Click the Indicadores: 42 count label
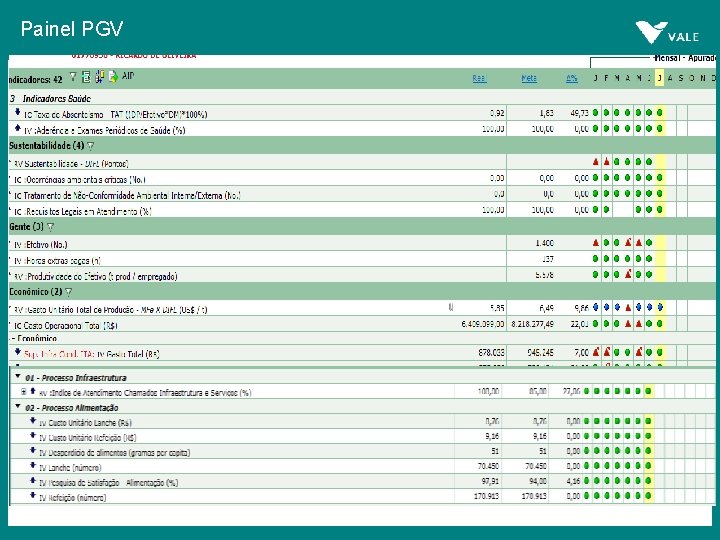720x540 pixels. [x=35, y=79]
